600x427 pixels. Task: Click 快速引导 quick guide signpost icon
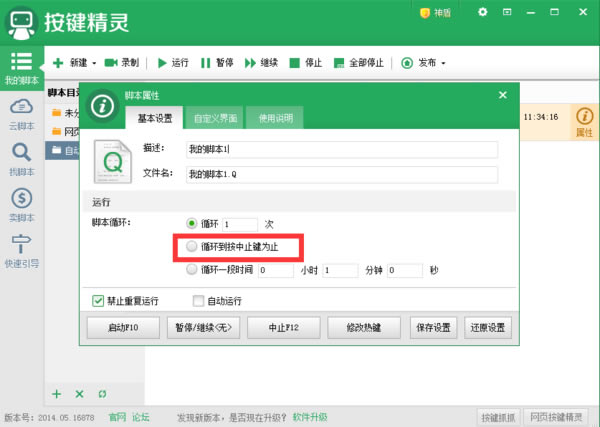[21, 244]
